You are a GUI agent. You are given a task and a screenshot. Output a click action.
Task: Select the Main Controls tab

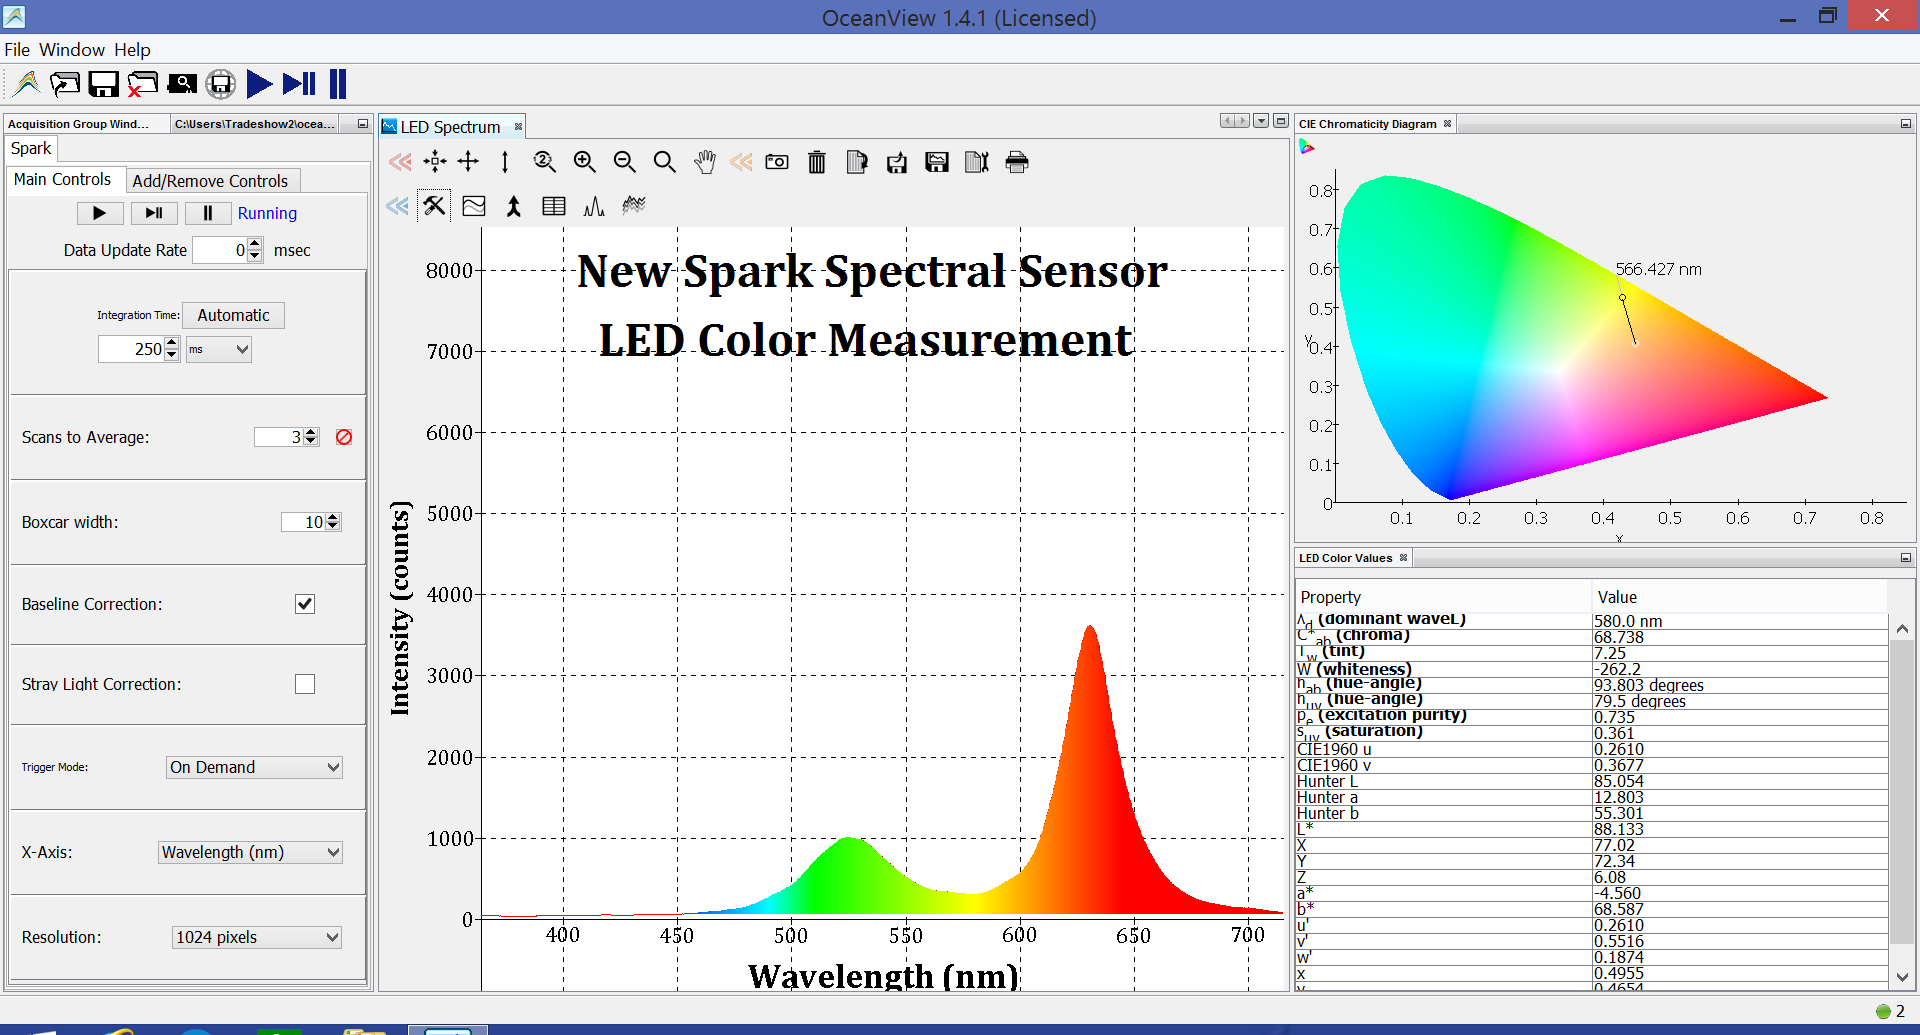(x=63, y=180)
